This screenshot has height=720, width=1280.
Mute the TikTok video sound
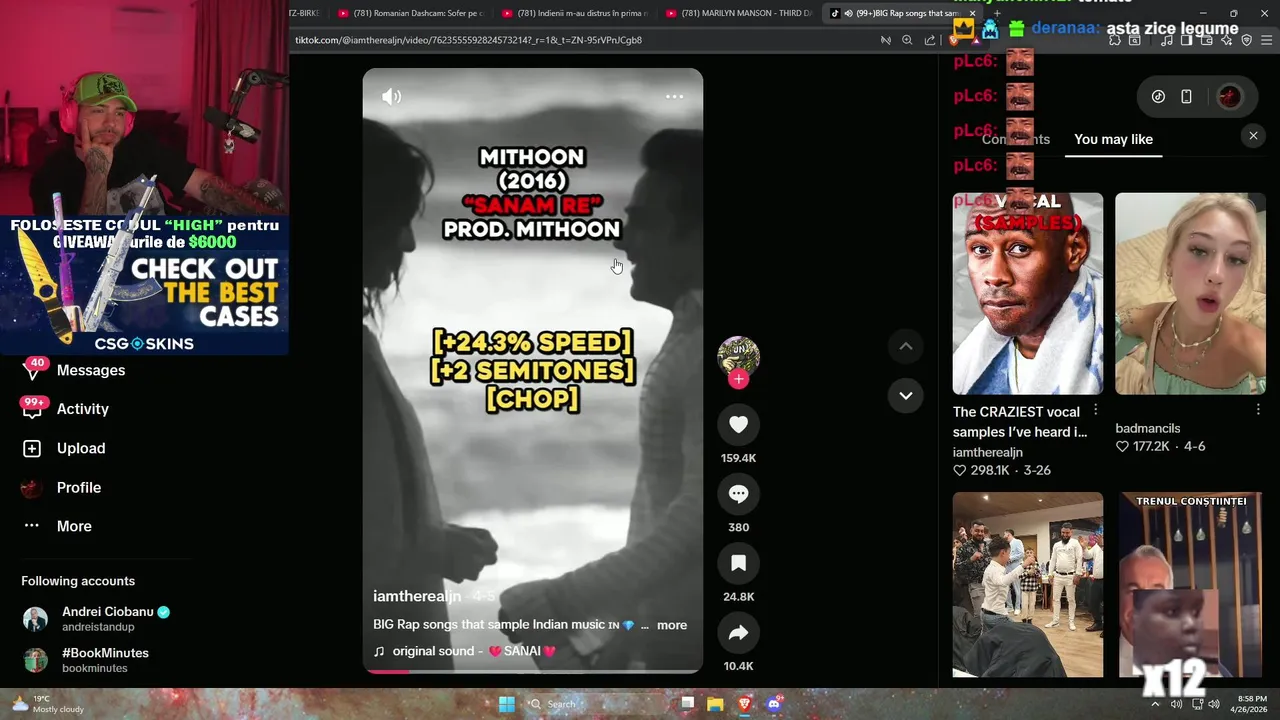coord(391,97)
